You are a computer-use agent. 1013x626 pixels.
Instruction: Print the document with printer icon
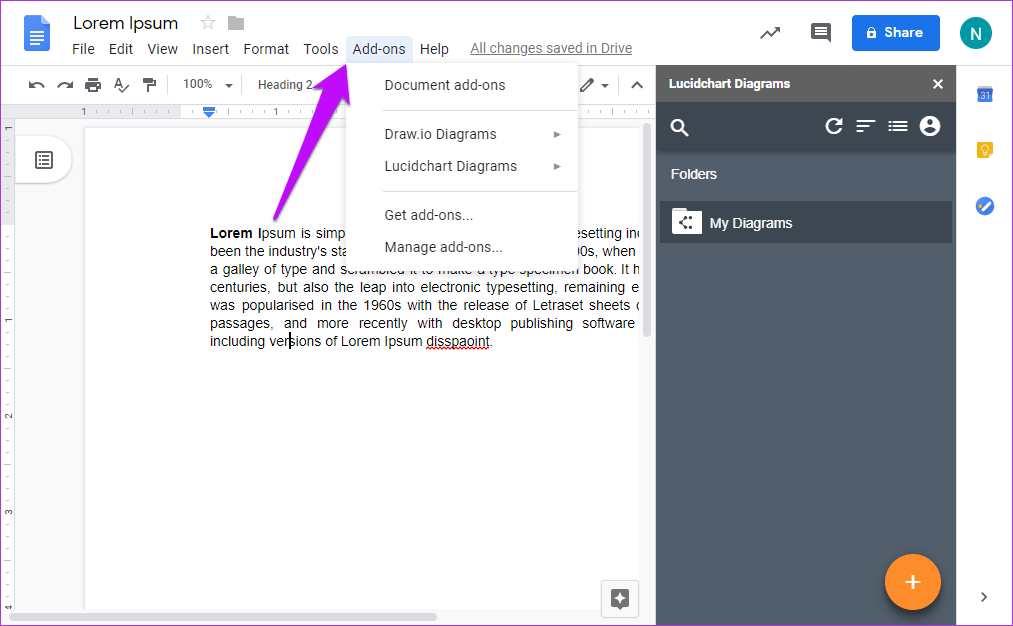93,85
